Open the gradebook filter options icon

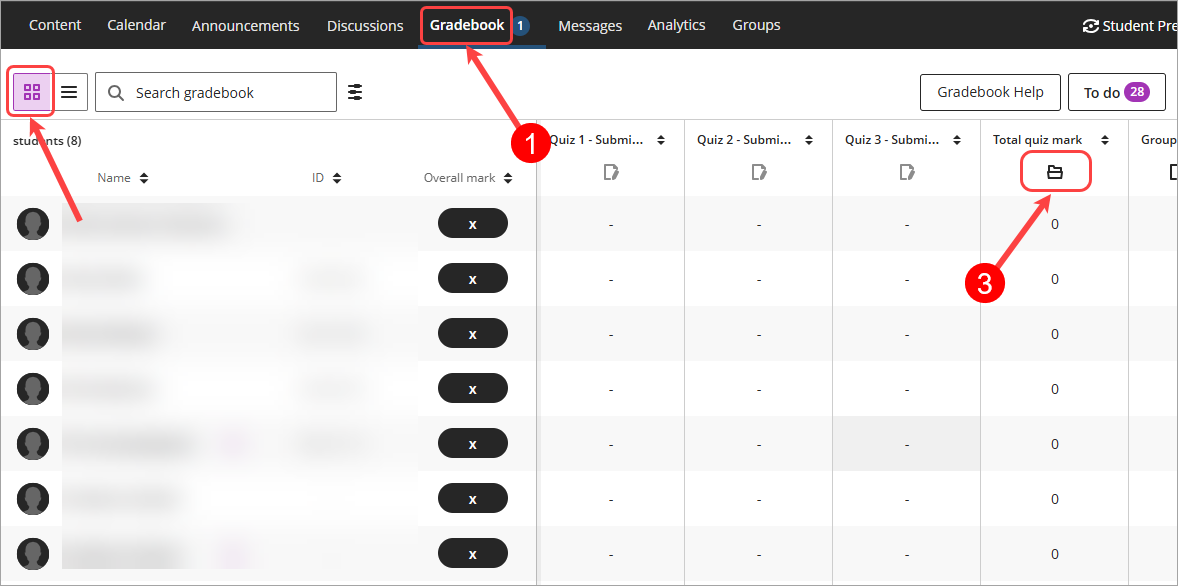point(355,92)
